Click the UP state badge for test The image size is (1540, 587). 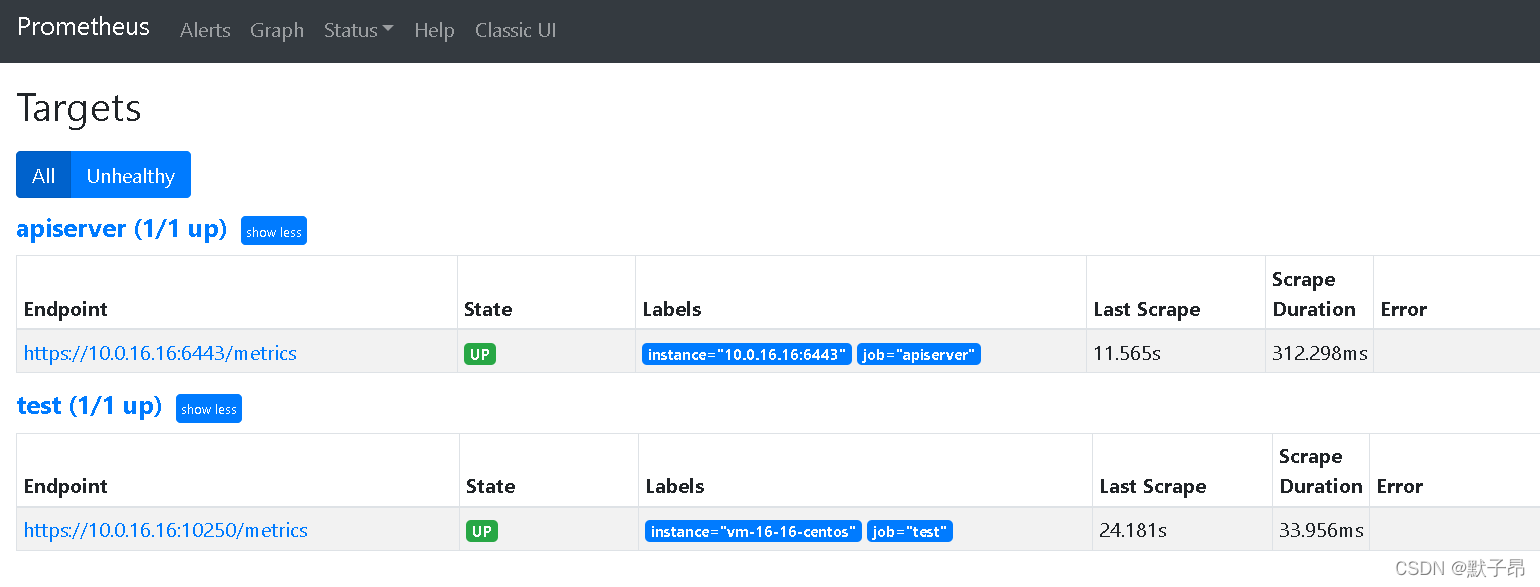click(x=481, y=531)
